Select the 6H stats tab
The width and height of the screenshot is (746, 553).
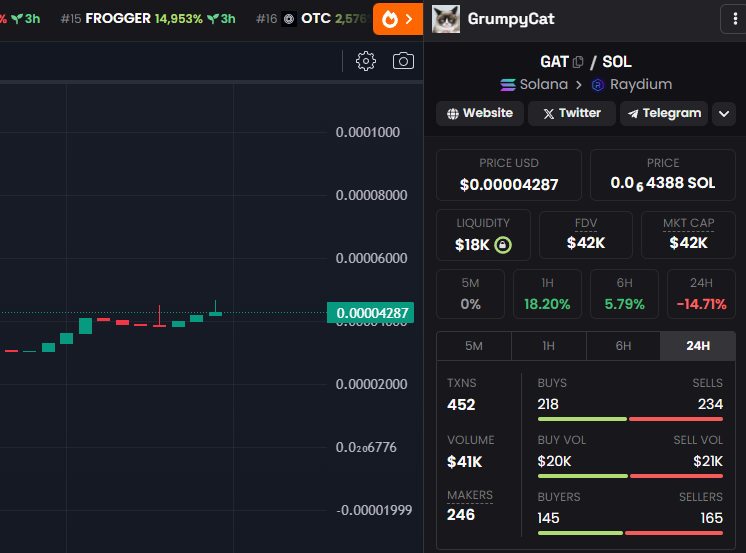pos(623,346)
